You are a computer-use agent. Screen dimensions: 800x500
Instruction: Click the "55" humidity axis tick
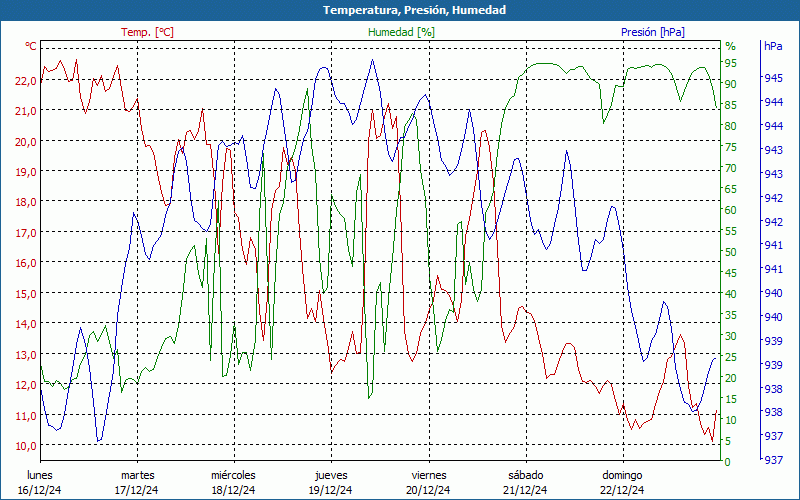731,231
